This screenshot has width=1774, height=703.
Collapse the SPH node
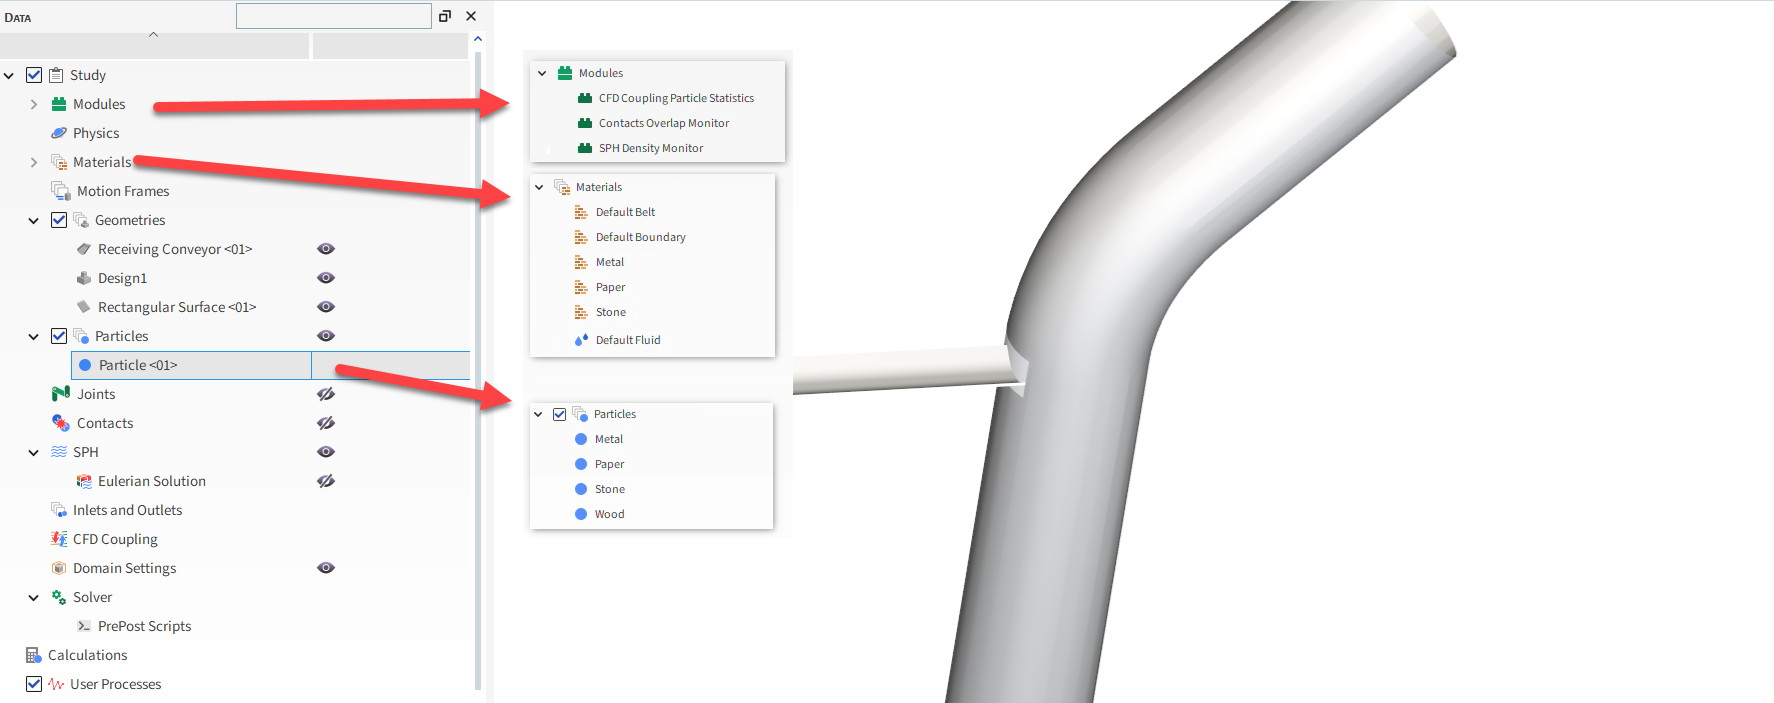coord(34,452)
